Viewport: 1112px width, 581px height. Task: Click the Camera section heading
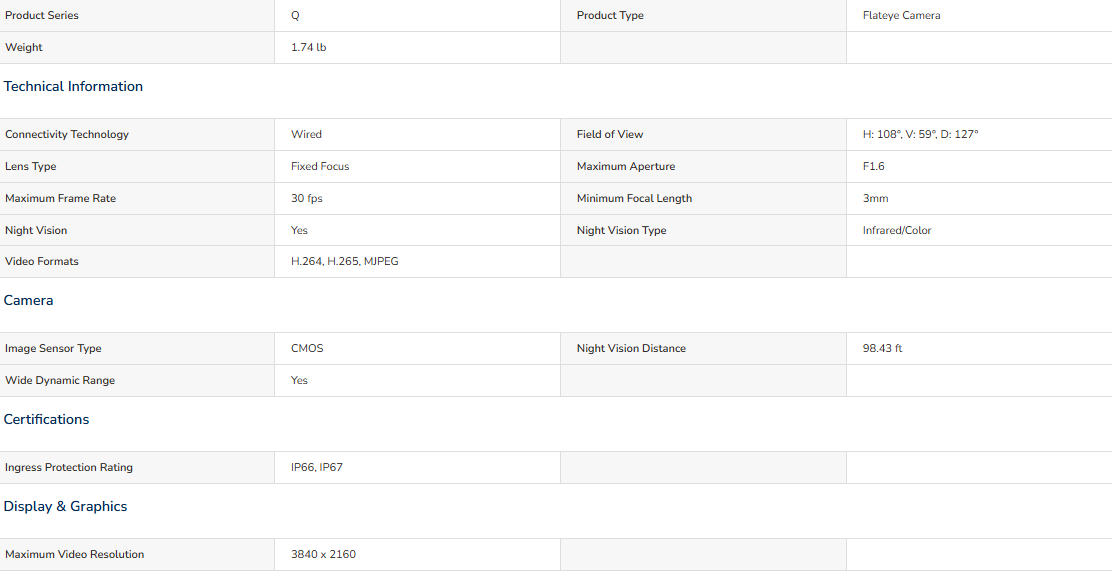pos(28,301)
